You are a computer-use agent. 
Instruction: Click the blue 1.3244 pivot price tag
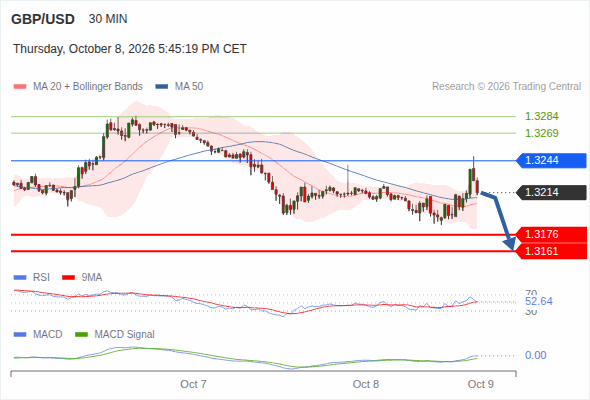point(551,160)
